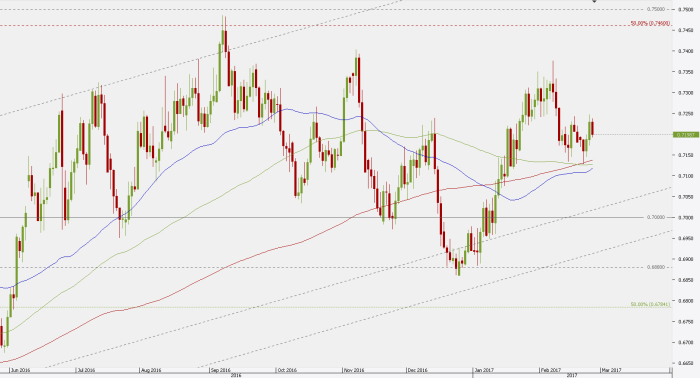Select the December 2016 lowest candlestick

tap(458, 267)
